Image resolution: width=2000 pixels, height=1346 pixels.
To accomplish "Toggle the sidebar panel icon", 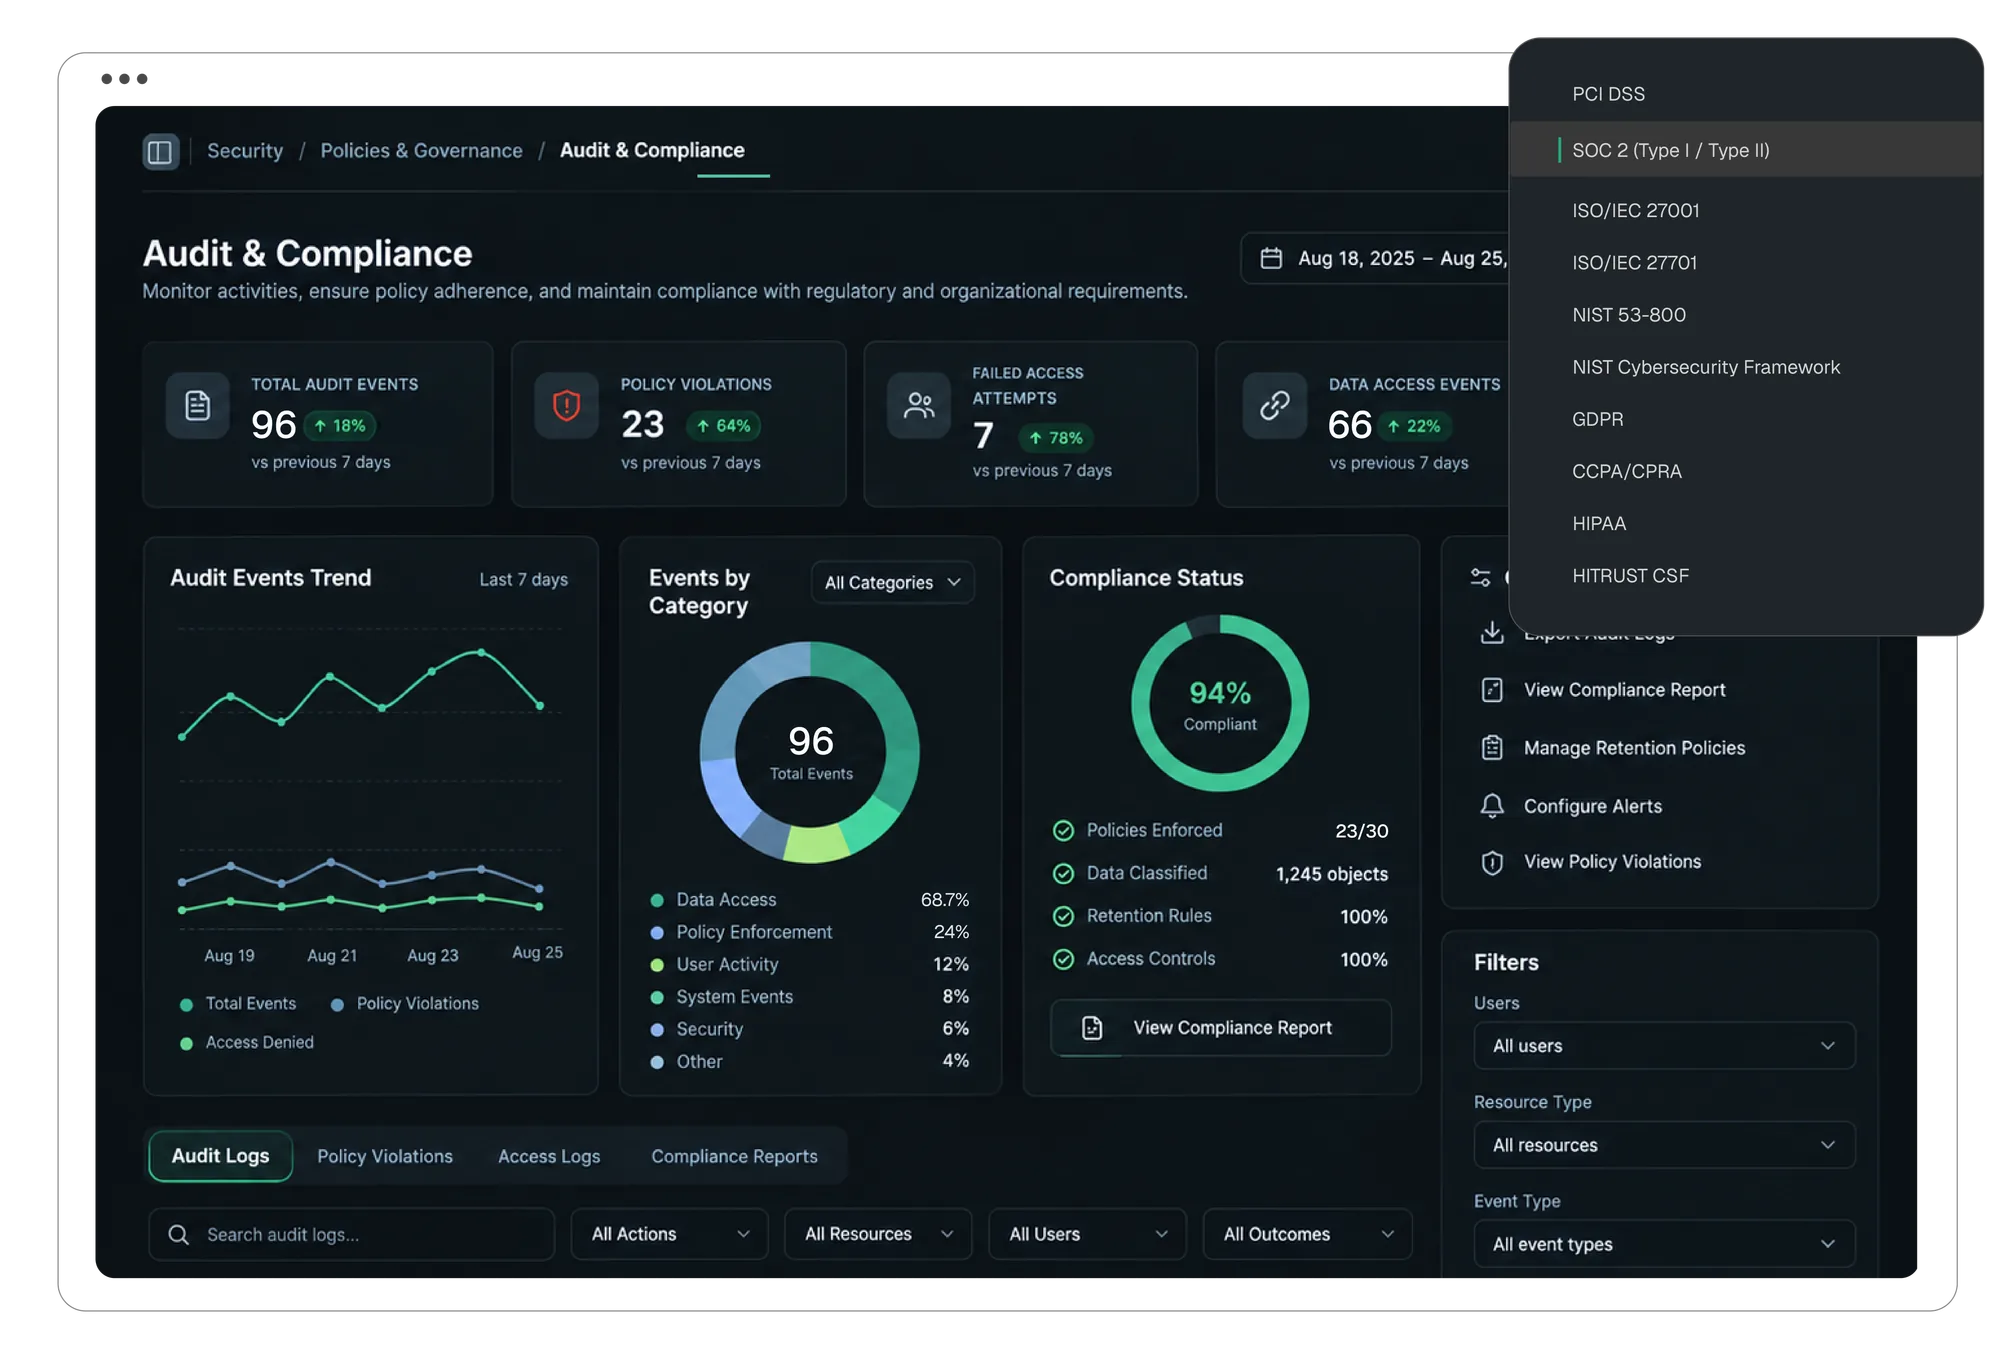I will click(x=160, y=151).
